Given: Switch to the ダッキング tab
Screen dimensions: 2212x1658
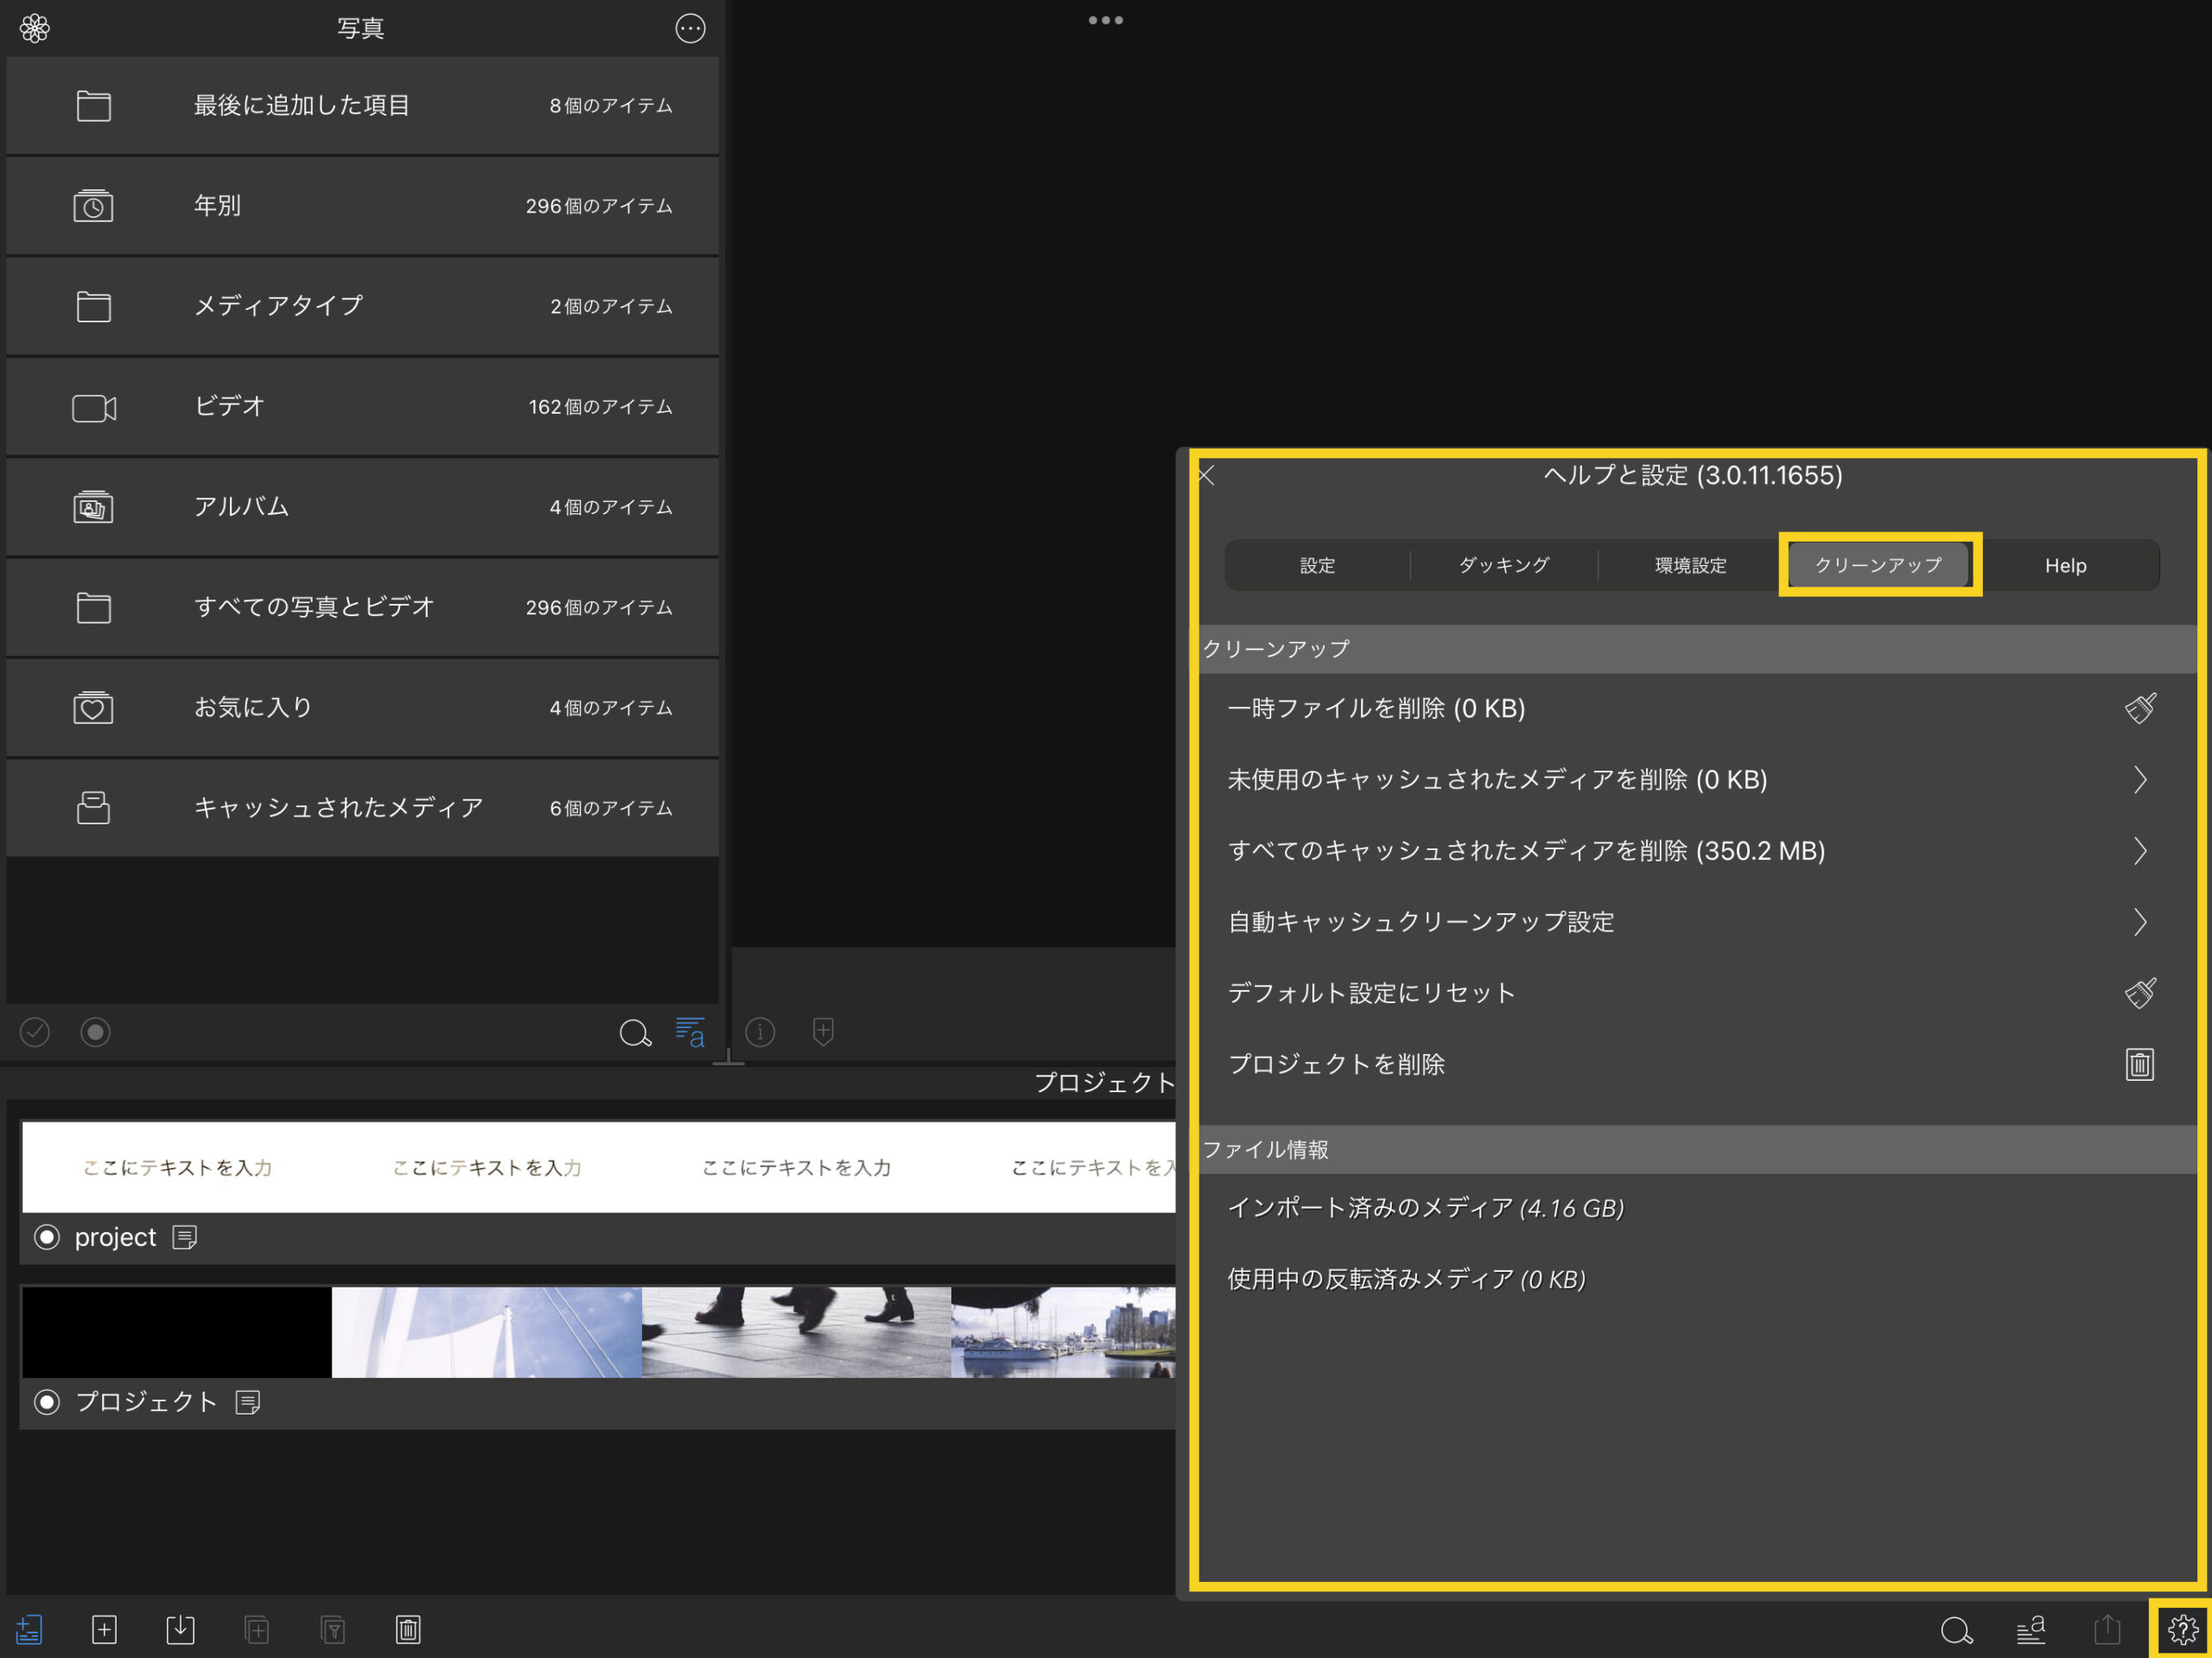Looking at the screenshot, I should [1504, 566].
